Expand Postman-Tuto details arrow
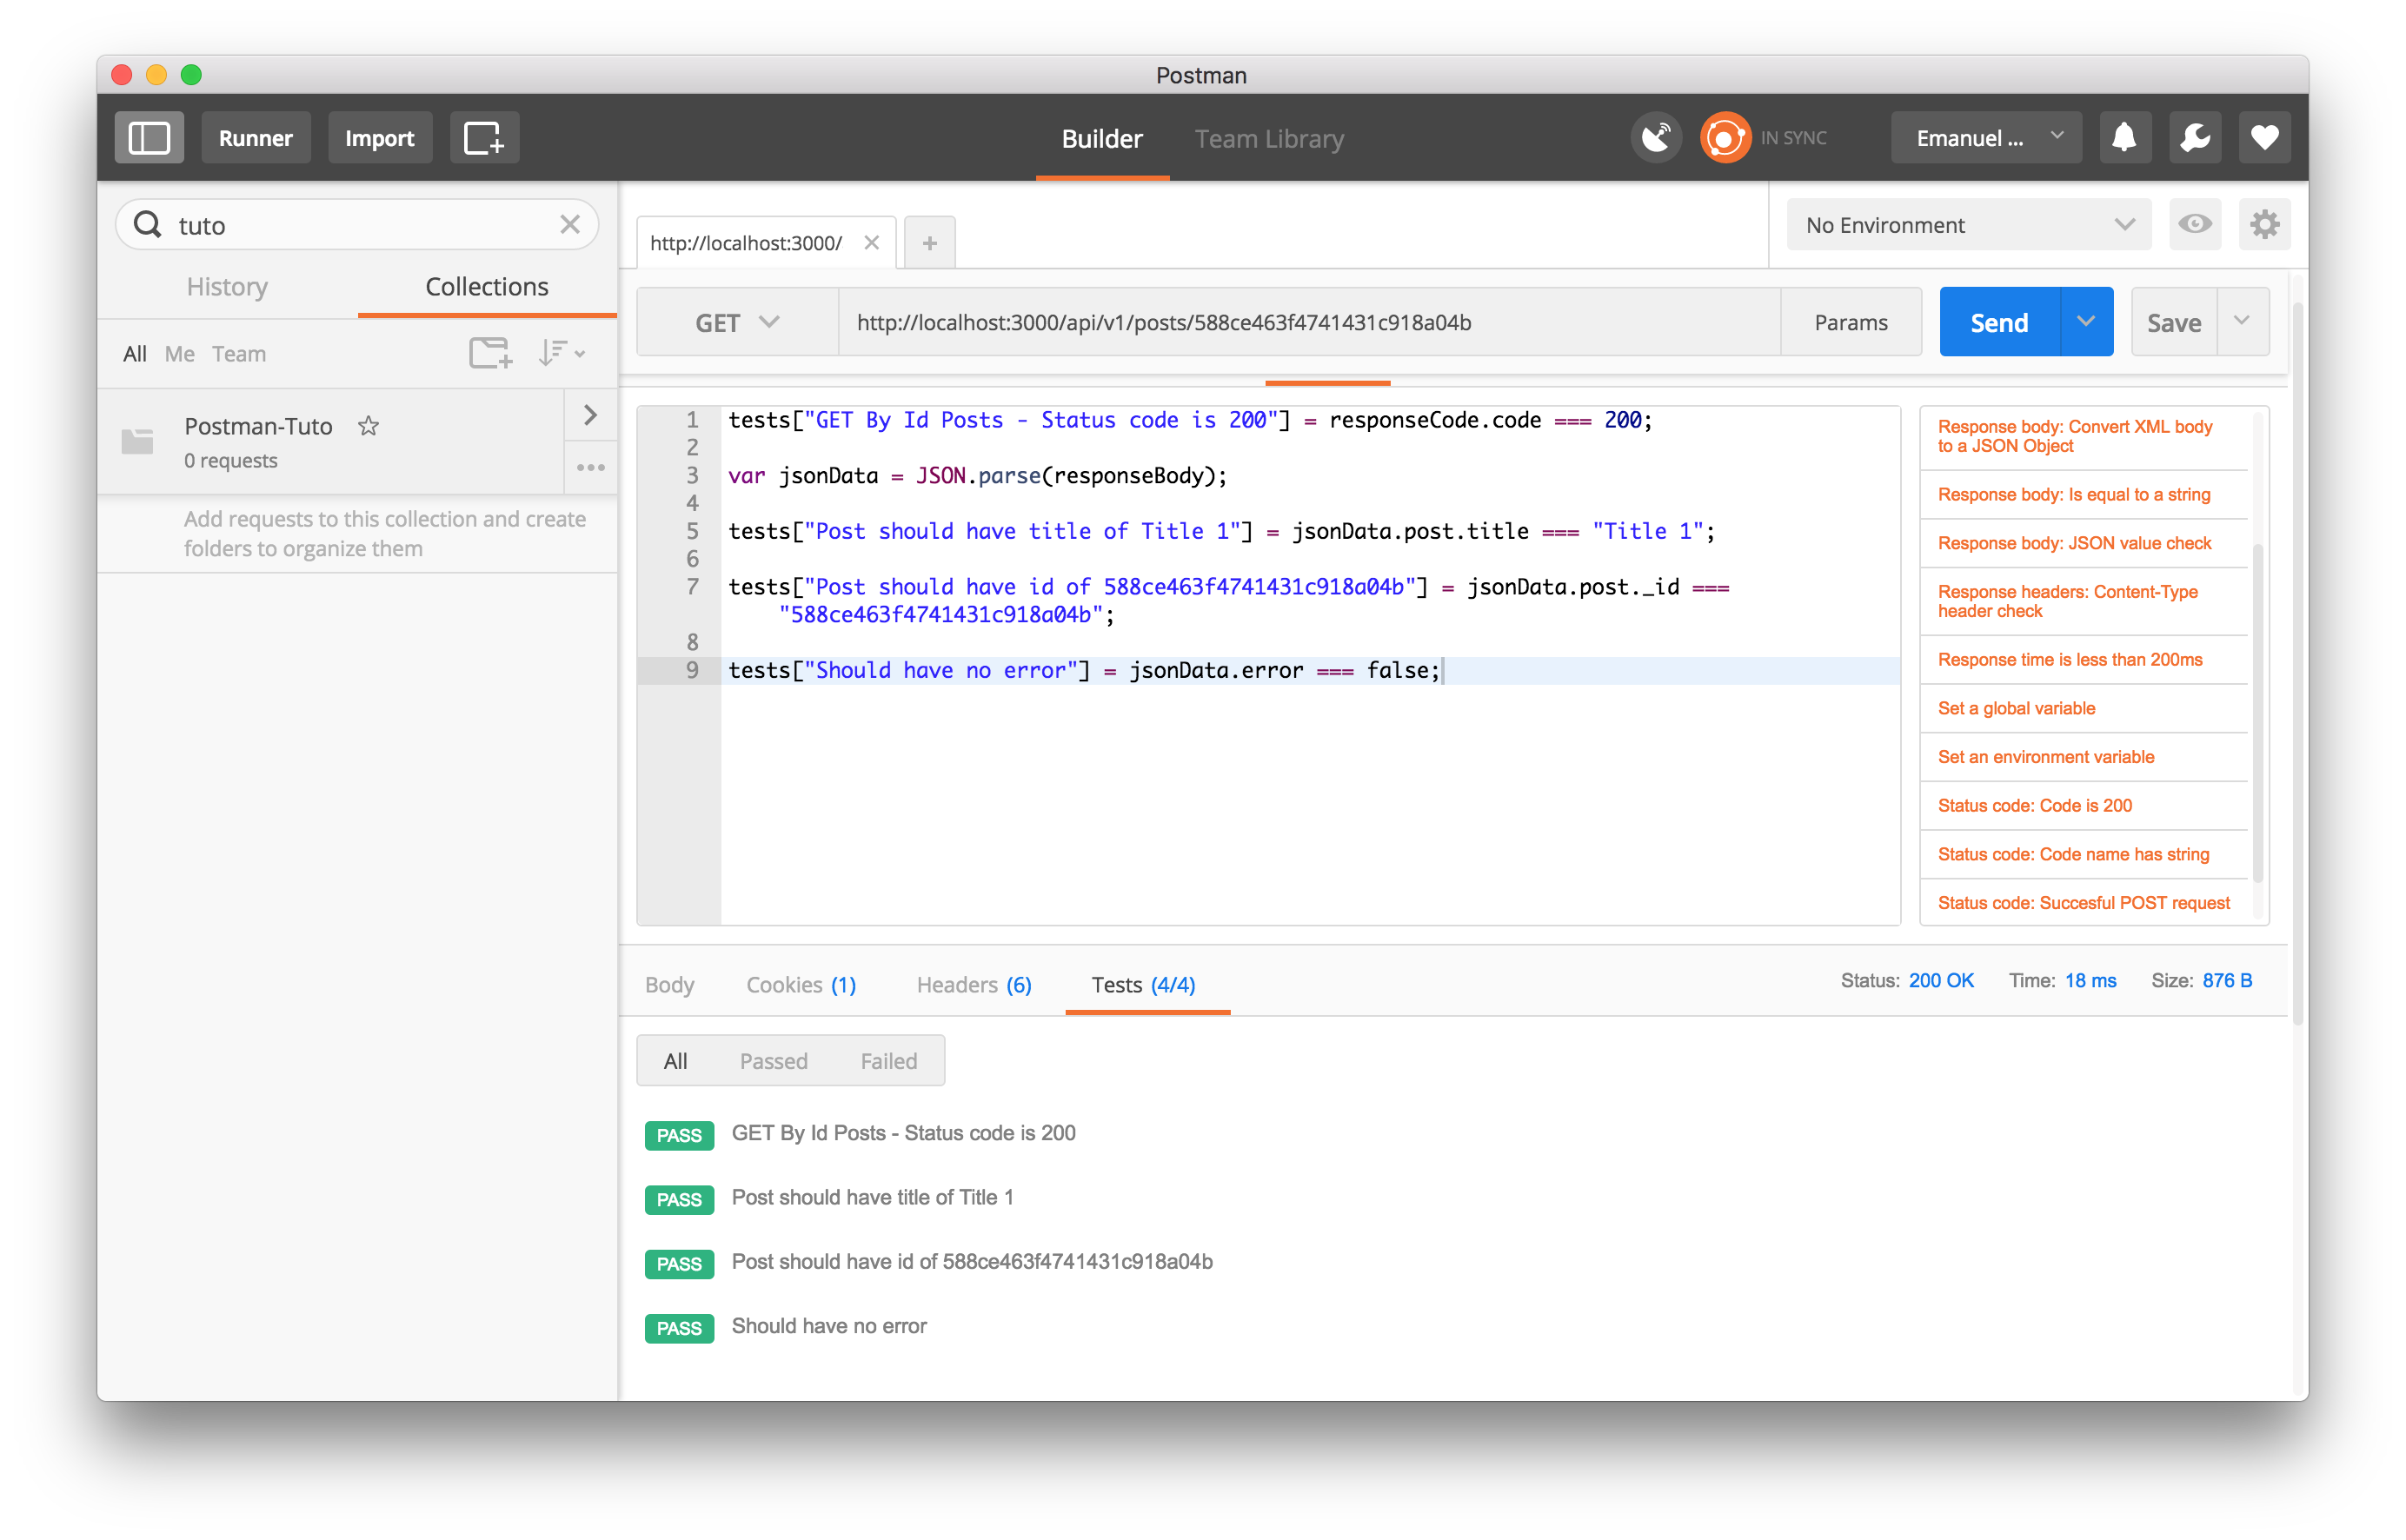The image size is (2406, 1540). [590, 415]
